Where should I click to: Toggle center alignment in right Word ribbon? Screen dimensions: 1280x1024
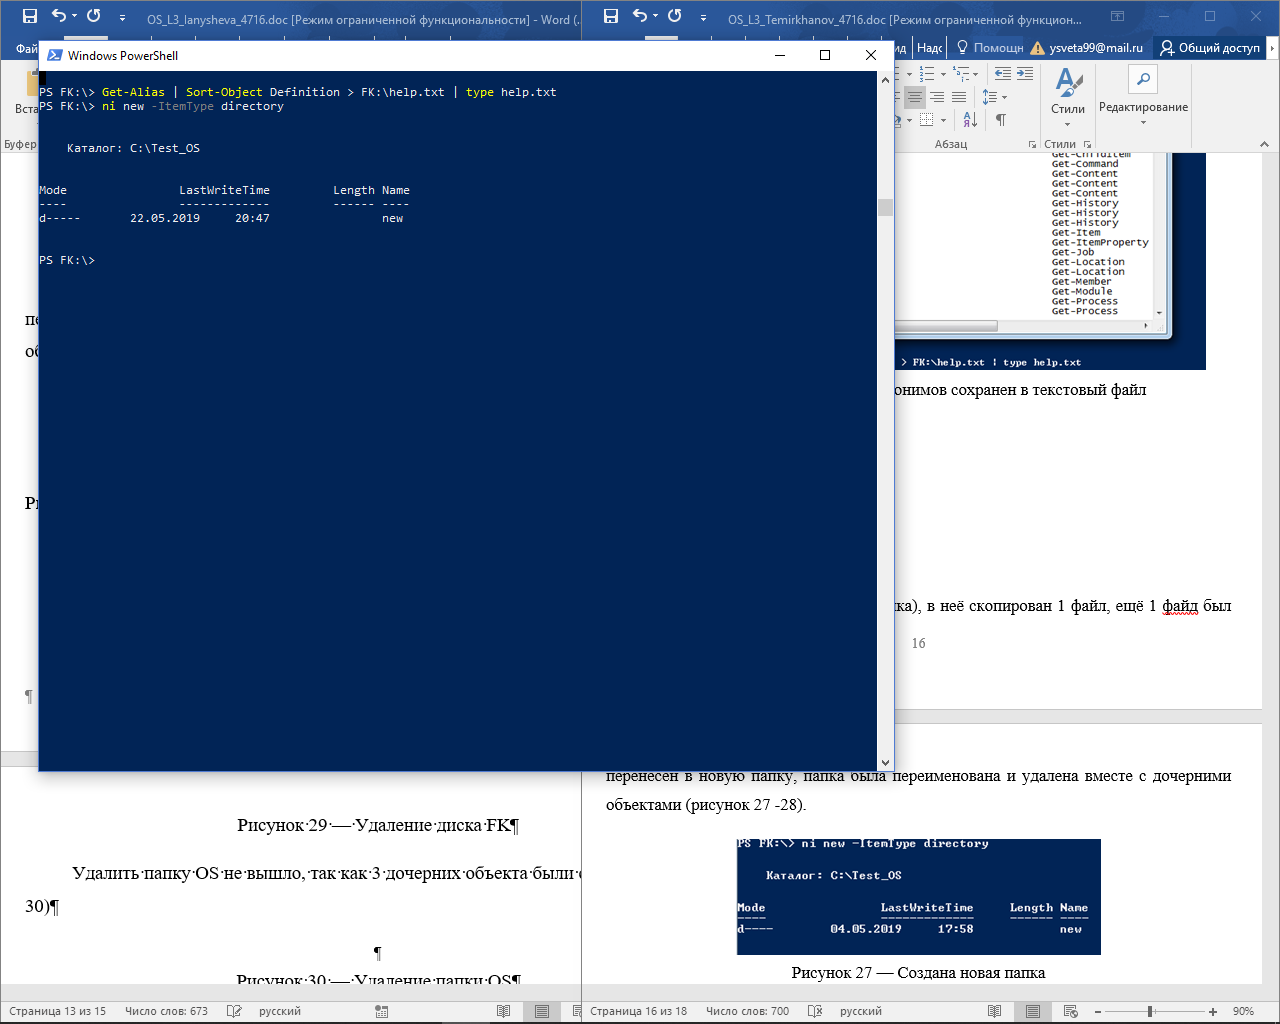[x=914, y=97]
